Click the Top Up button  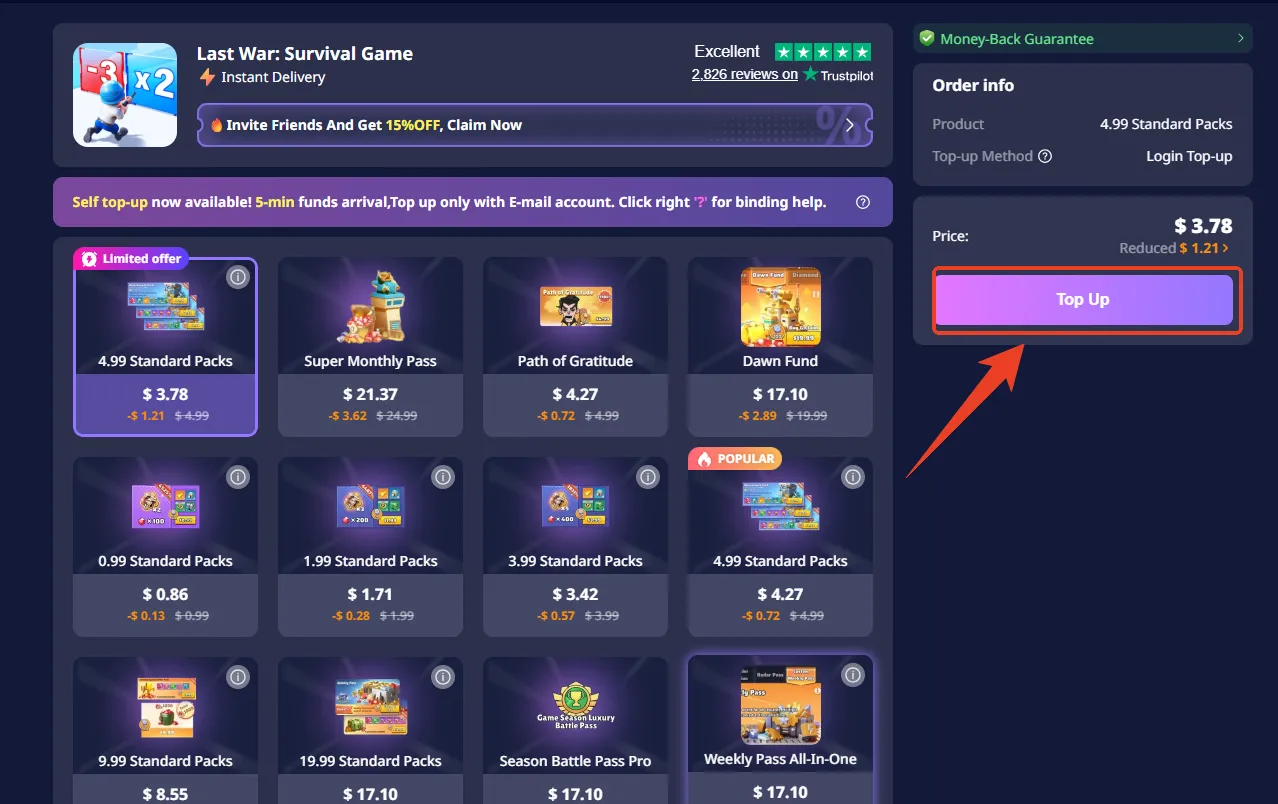point(1083,300)
